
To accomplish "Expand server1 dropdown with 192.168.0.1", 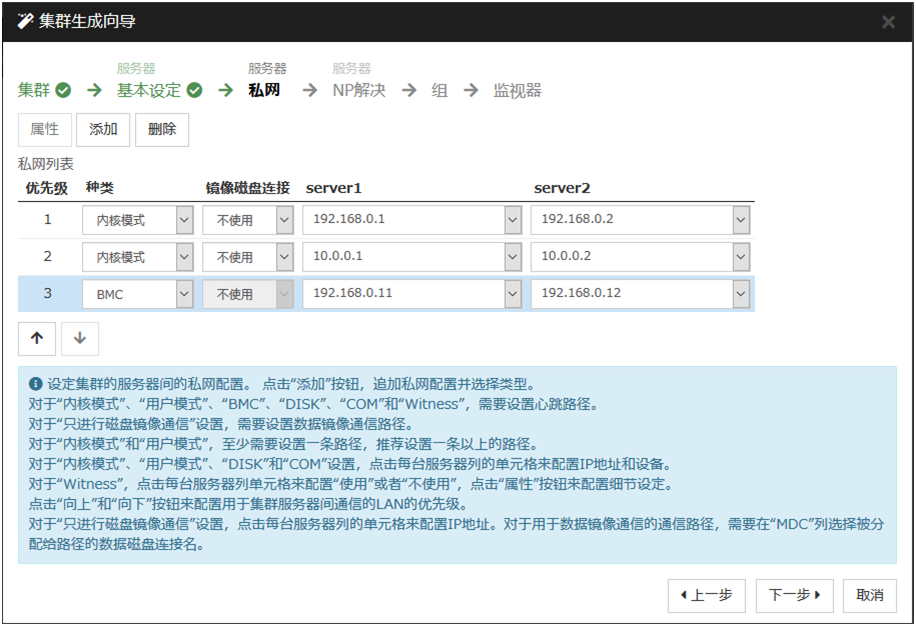I will [x=512, y=220].
